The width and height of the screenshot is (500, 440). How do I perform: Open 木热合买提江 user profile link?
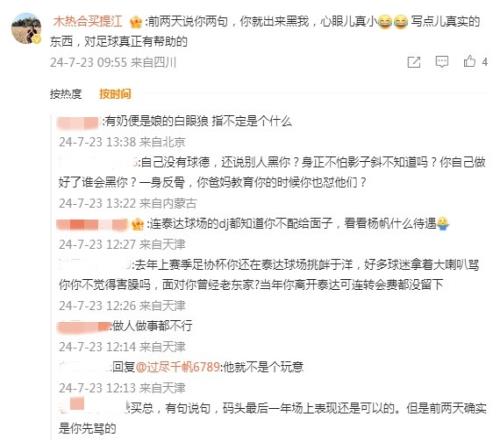click(x=88, y=22)
